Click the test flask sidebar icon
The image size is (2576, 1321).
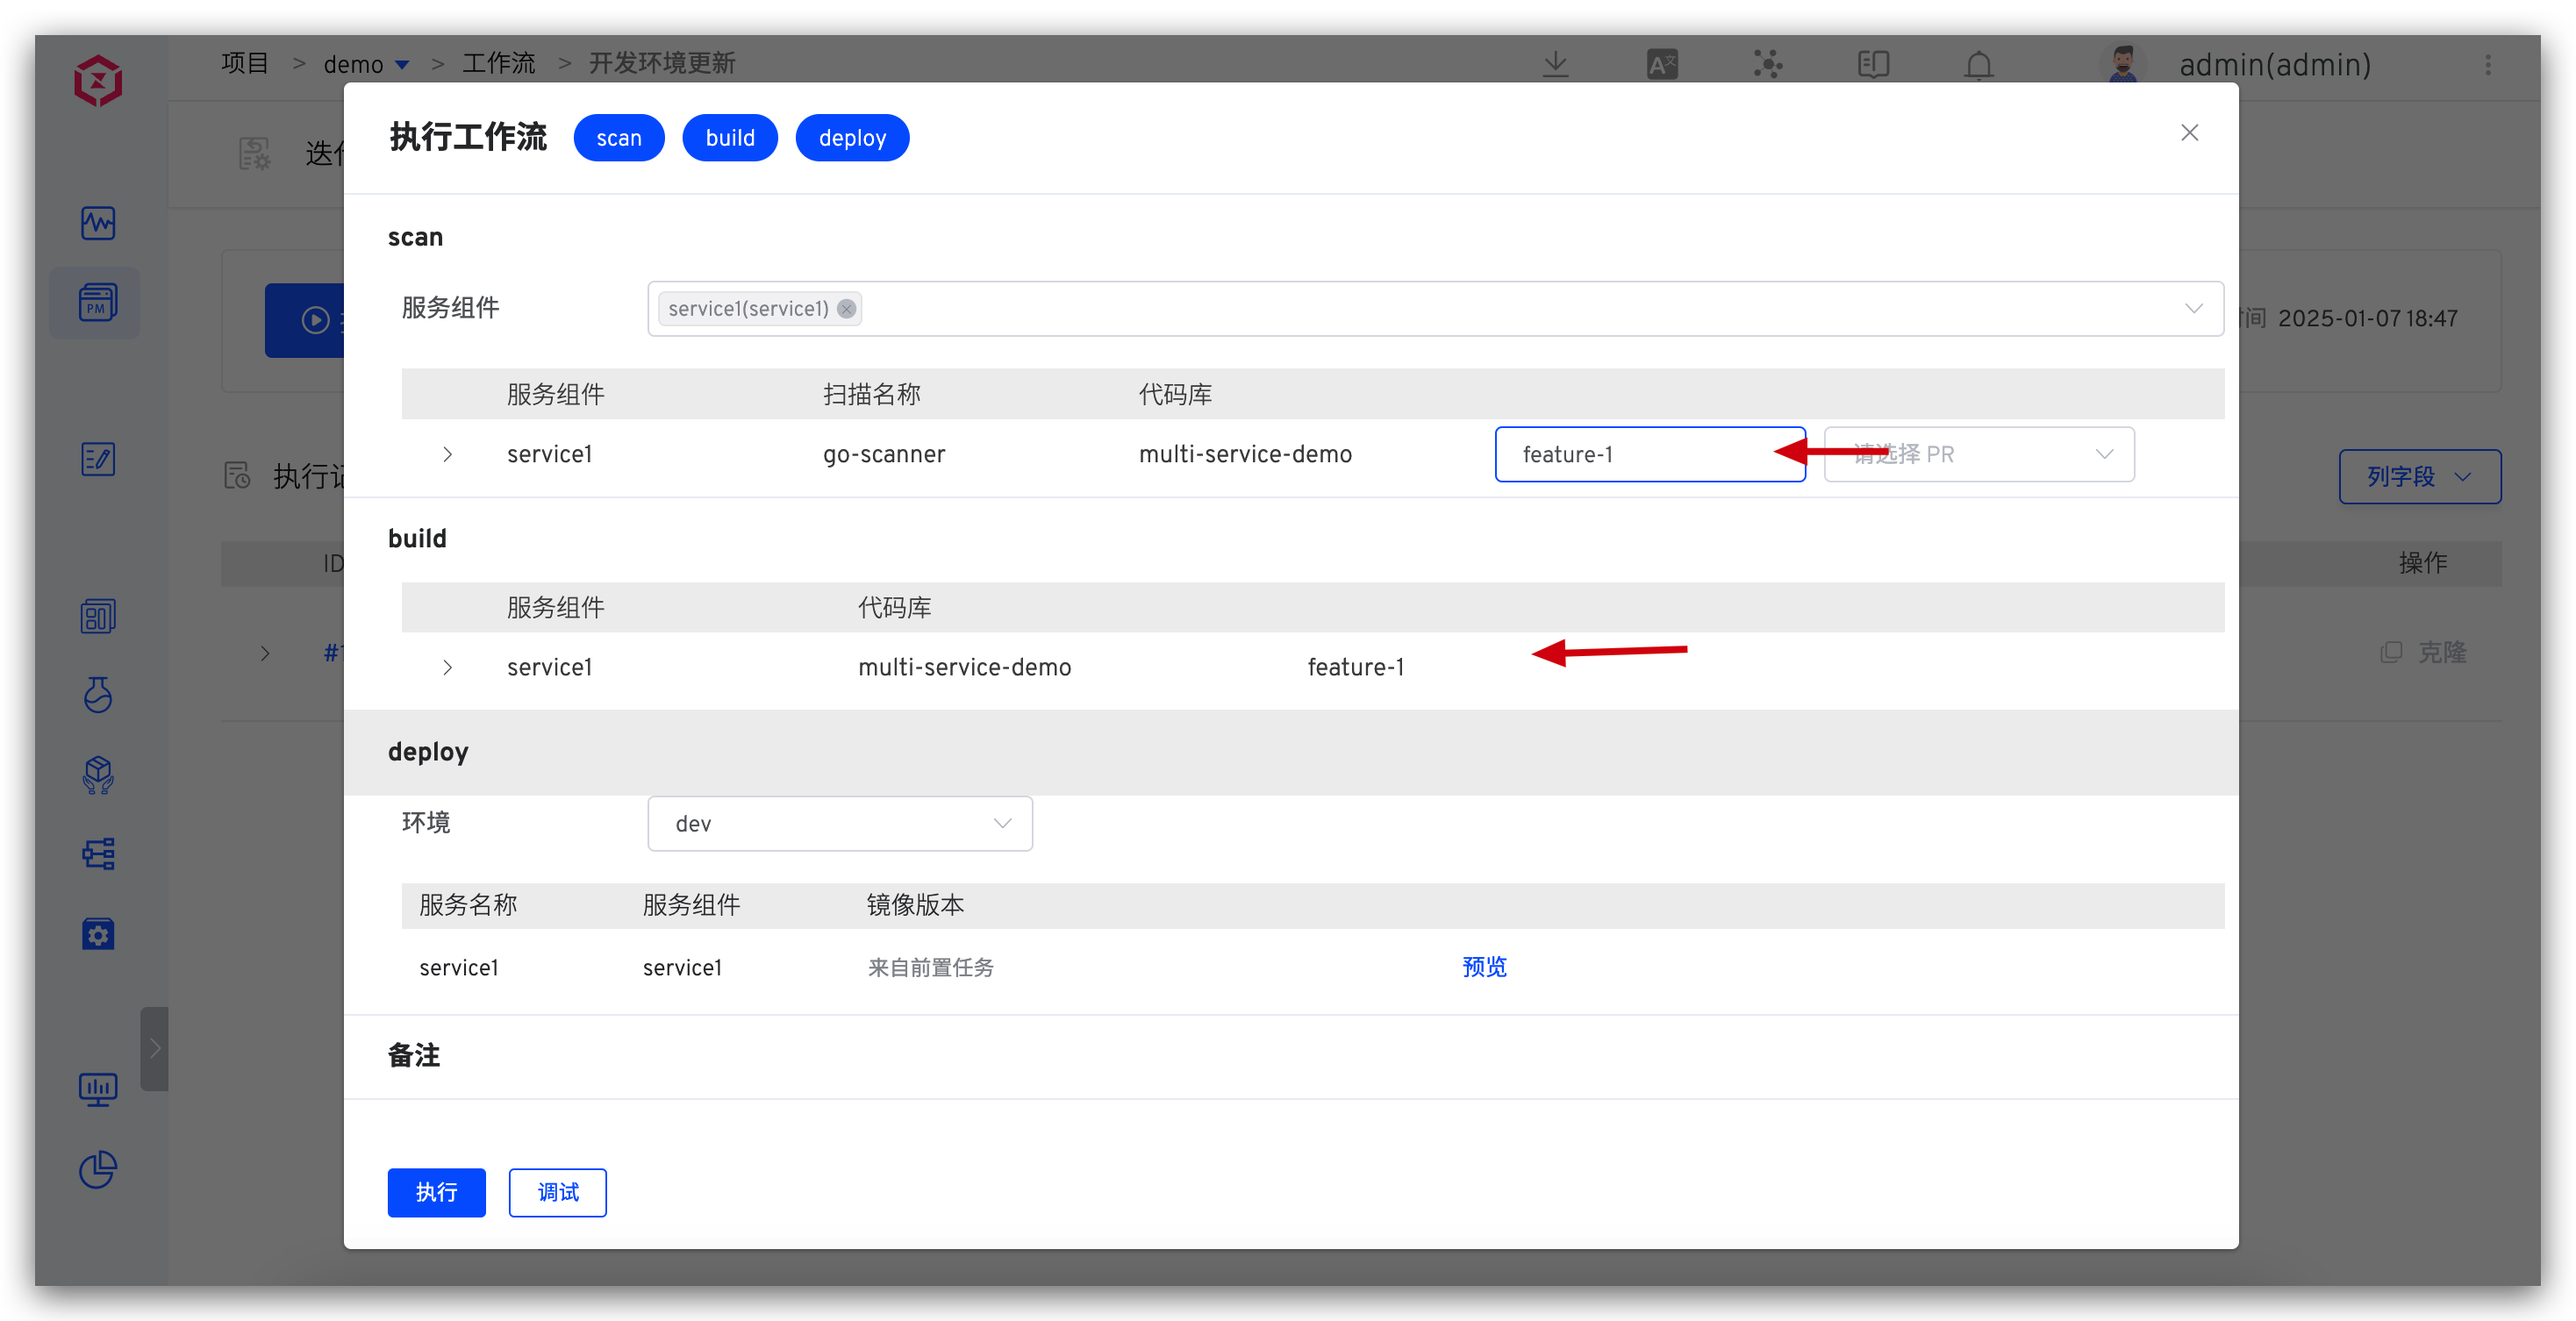(x=98, y=694)
